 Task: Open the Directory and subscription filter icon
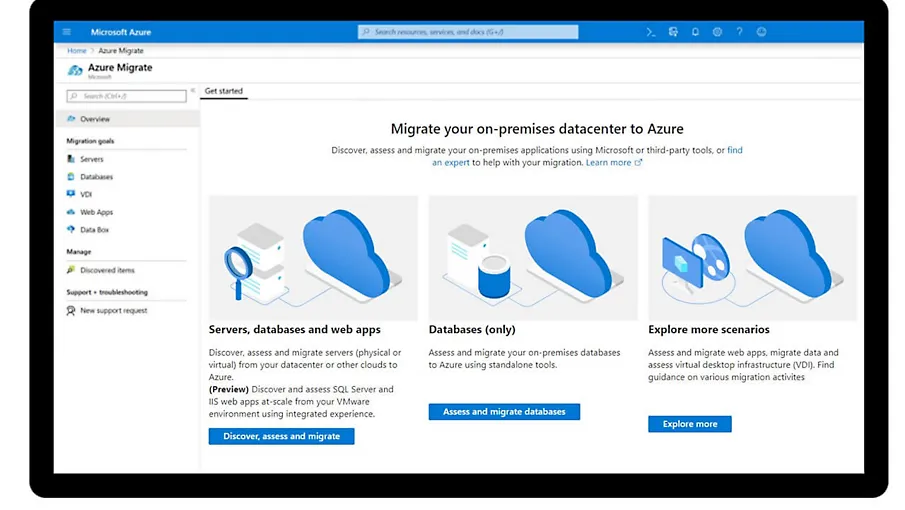[x=673, y=32]
